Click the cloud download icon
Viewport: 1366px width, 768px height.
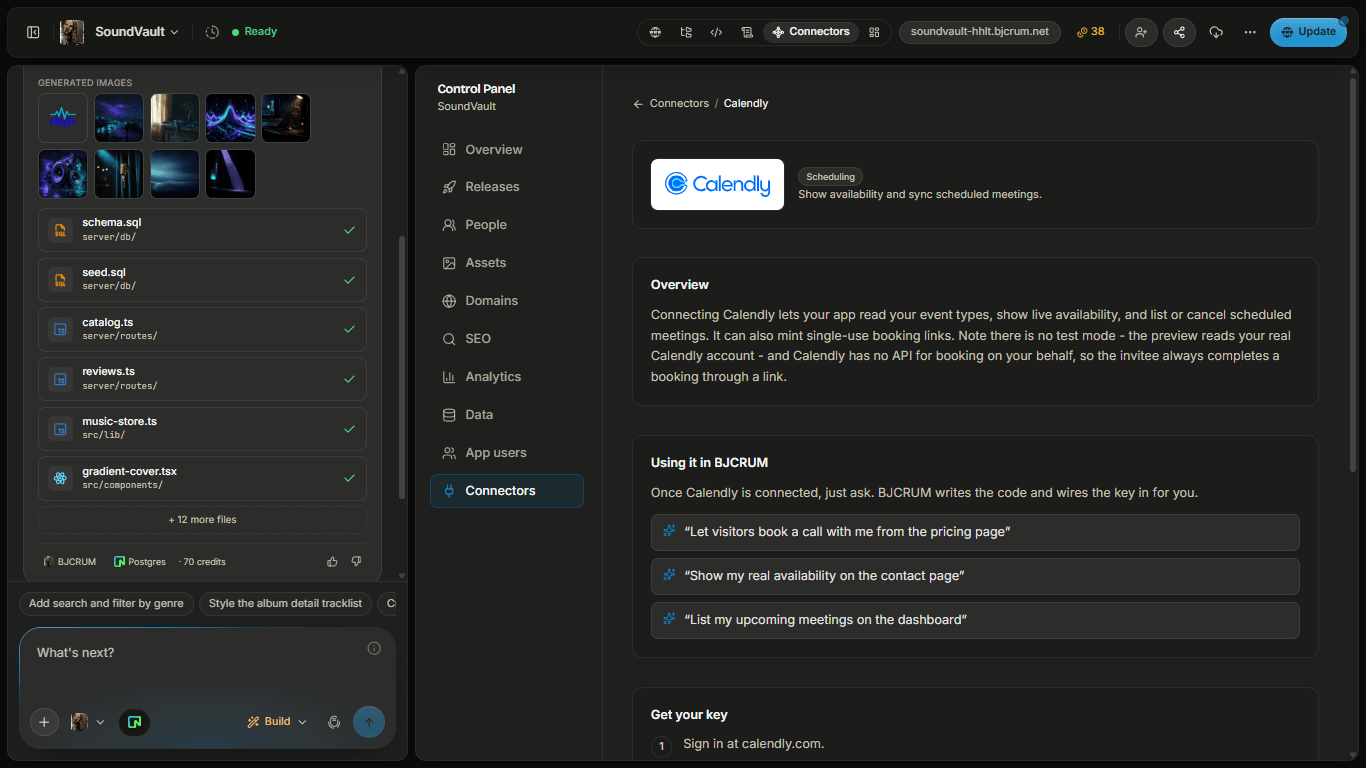[1216, 32]
